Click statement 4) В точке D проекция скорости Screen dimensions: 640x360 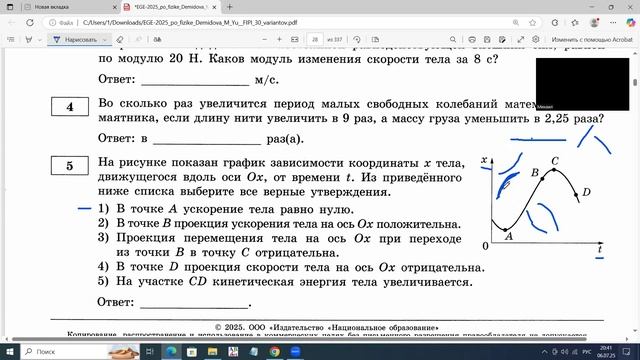[x=291, y=268]
